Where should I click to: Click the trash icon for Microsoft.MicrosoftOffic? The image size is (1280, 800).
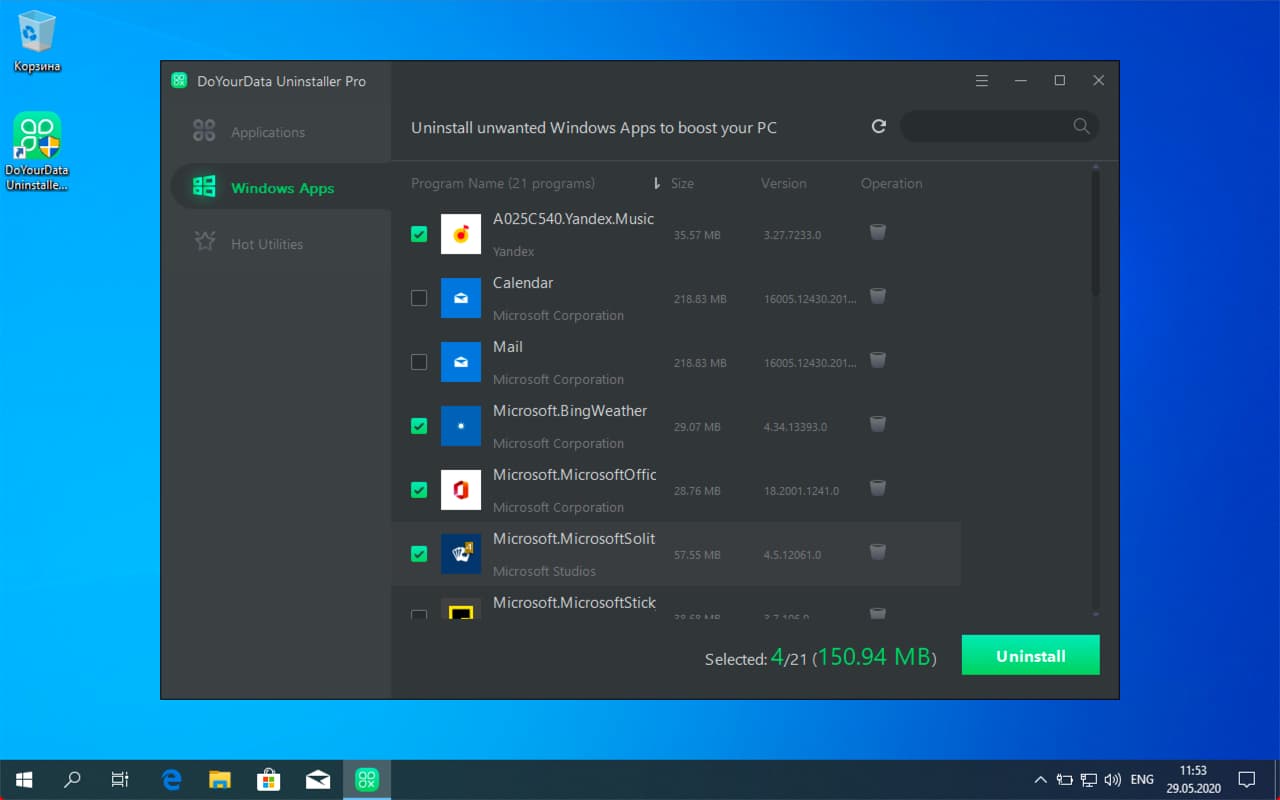[877, 489]
